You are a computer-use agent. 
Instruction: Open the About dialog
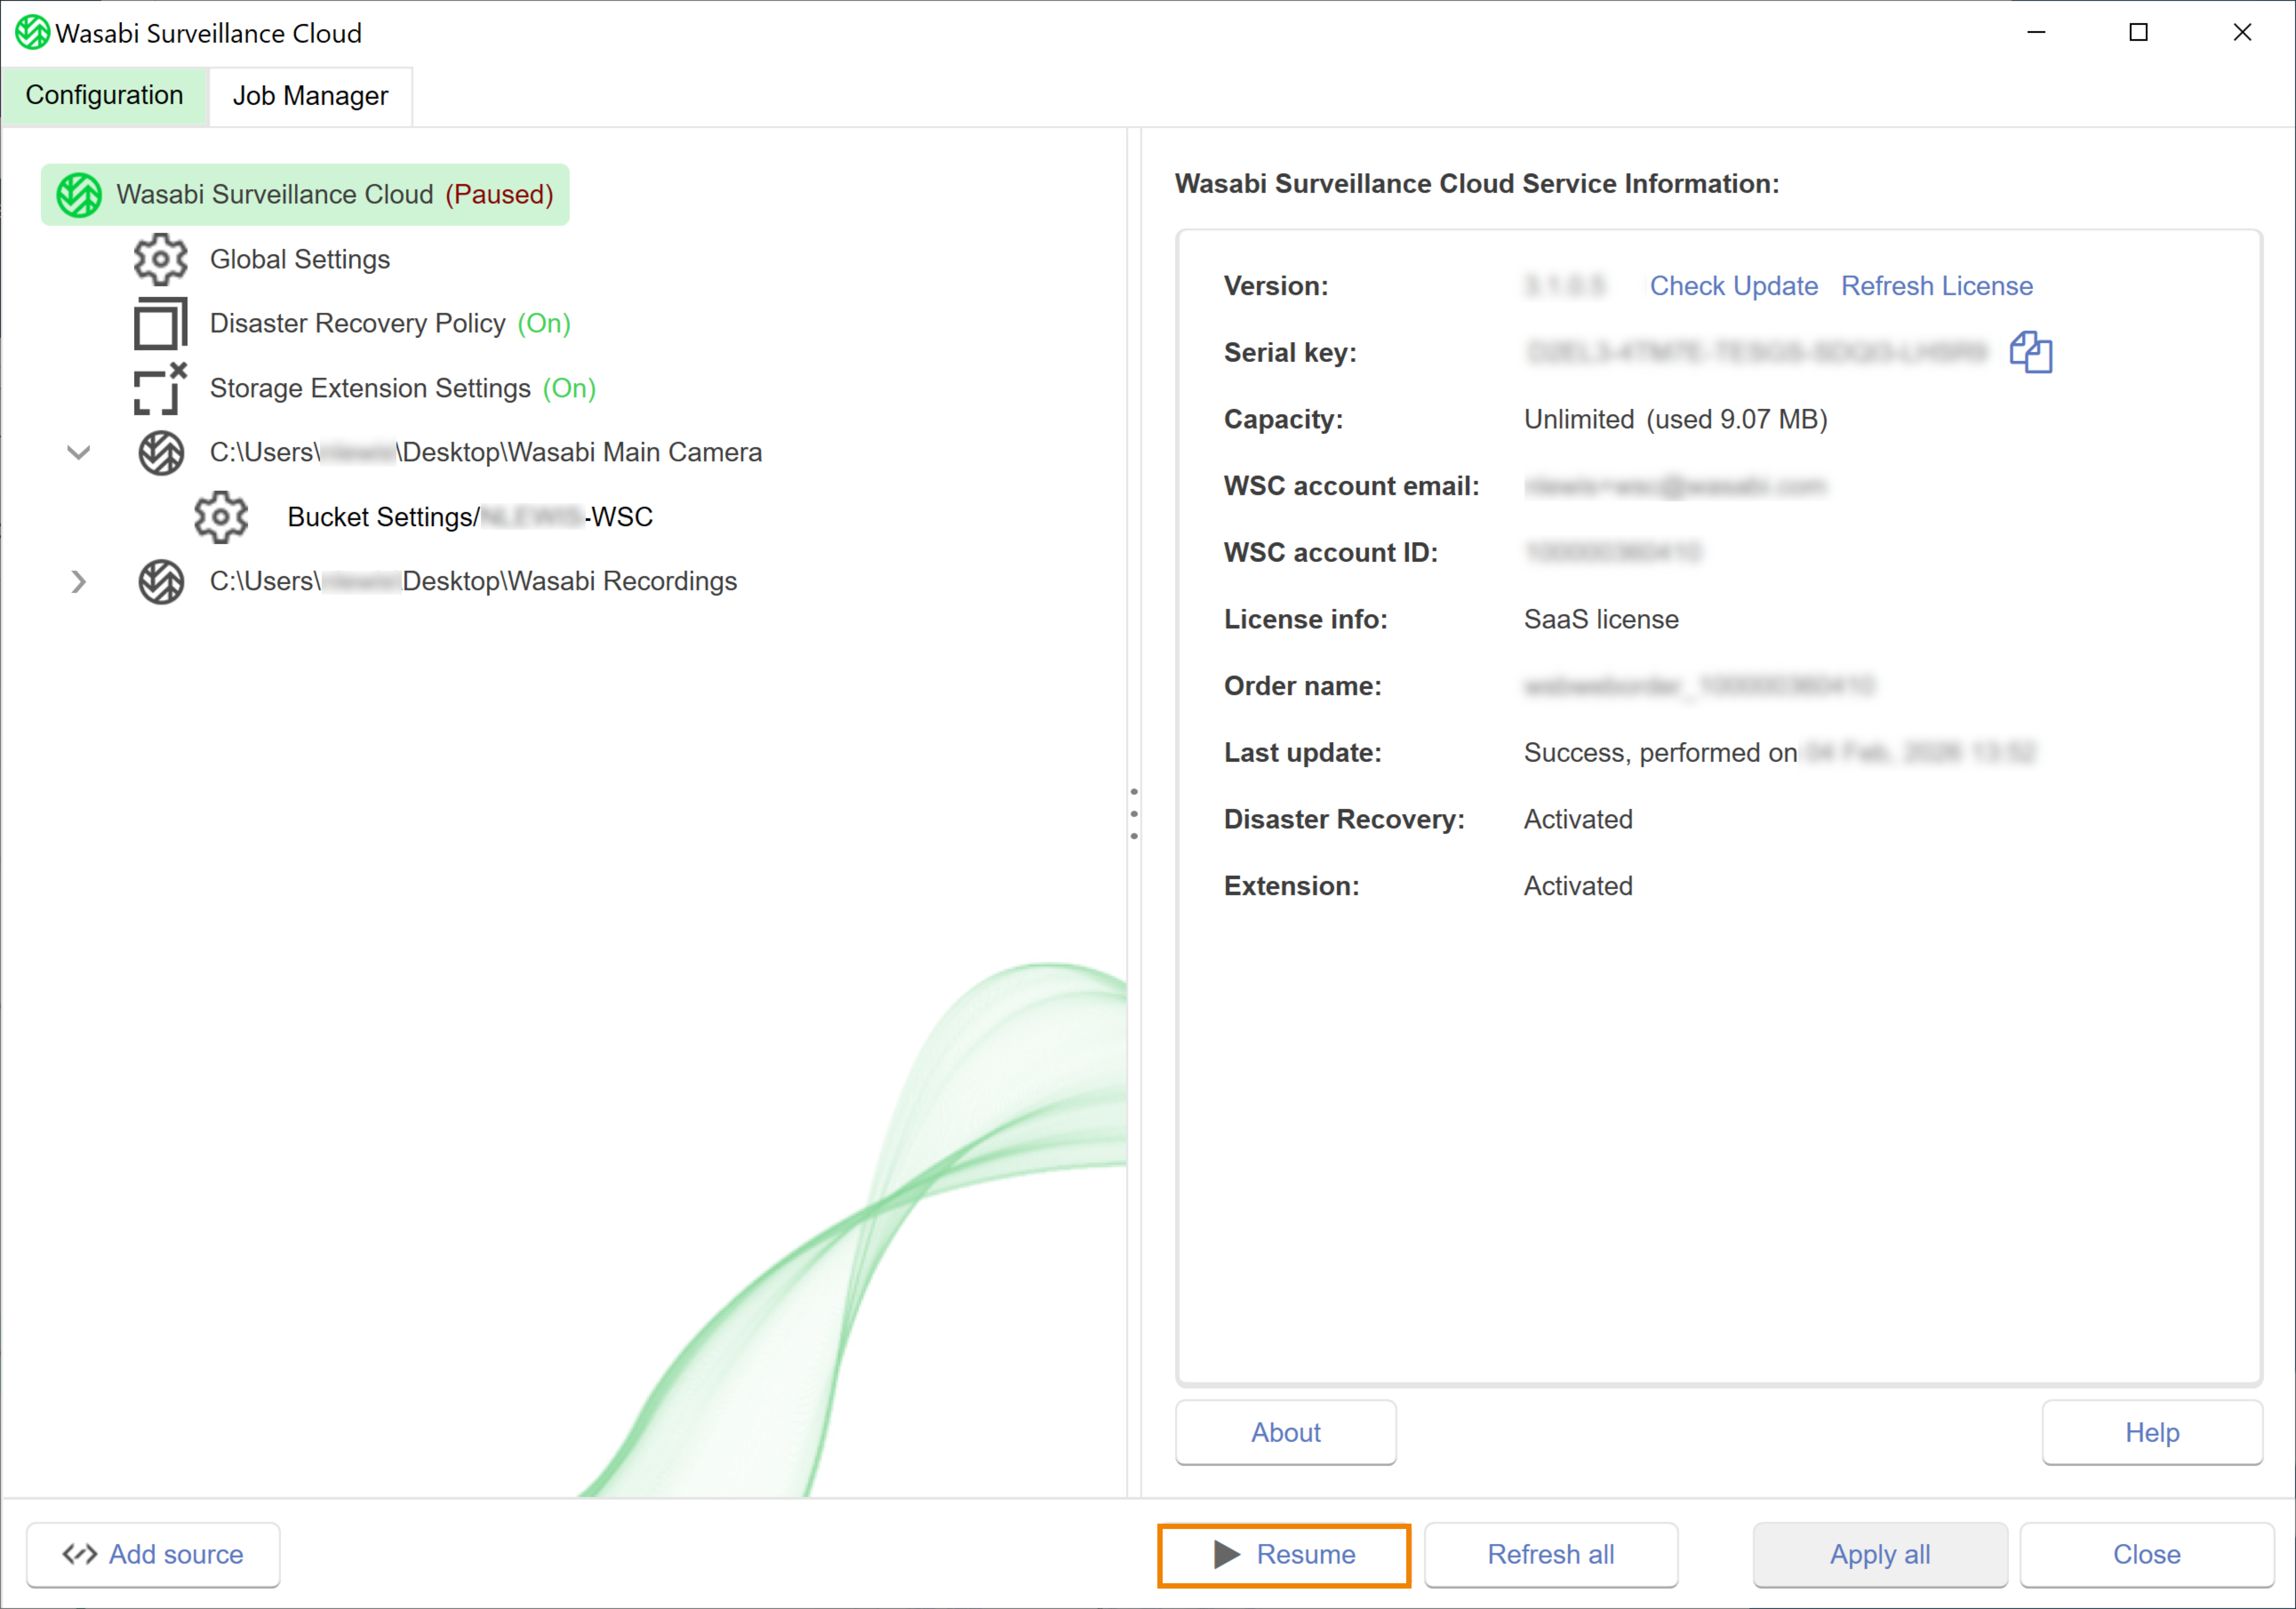pos(1286,1433)
